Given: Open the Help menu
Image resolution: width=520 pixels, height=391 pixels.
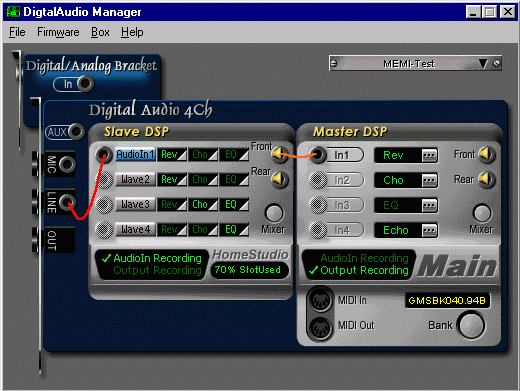Looking at the screenshot, I should click(132, 32).
